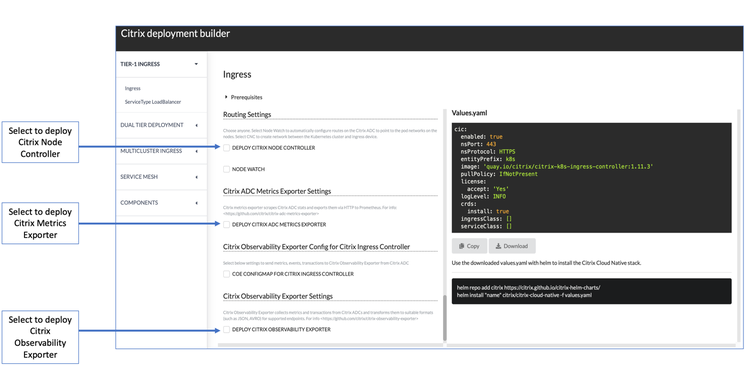Copy the Values.yaml content
750x378 pixels.
tap(469, 246)
